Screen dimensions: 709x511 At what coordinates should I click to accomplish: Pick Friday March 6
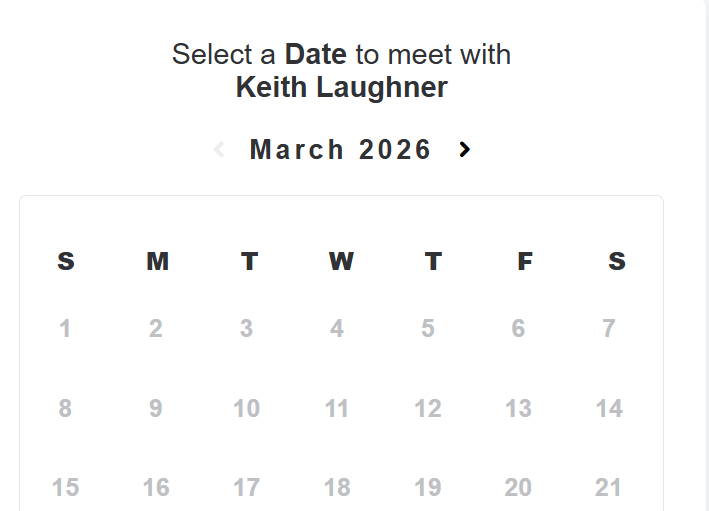518,328
